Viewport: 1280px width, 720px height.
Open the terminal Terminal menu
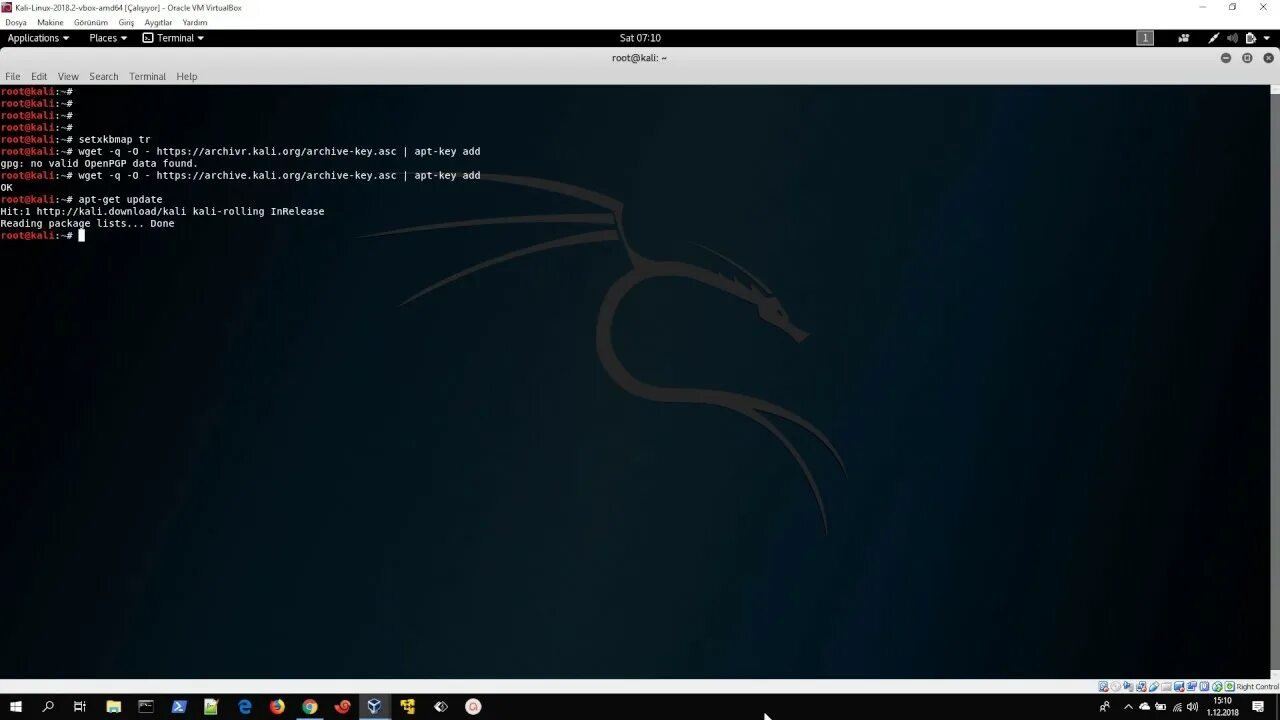click(147, 76)
